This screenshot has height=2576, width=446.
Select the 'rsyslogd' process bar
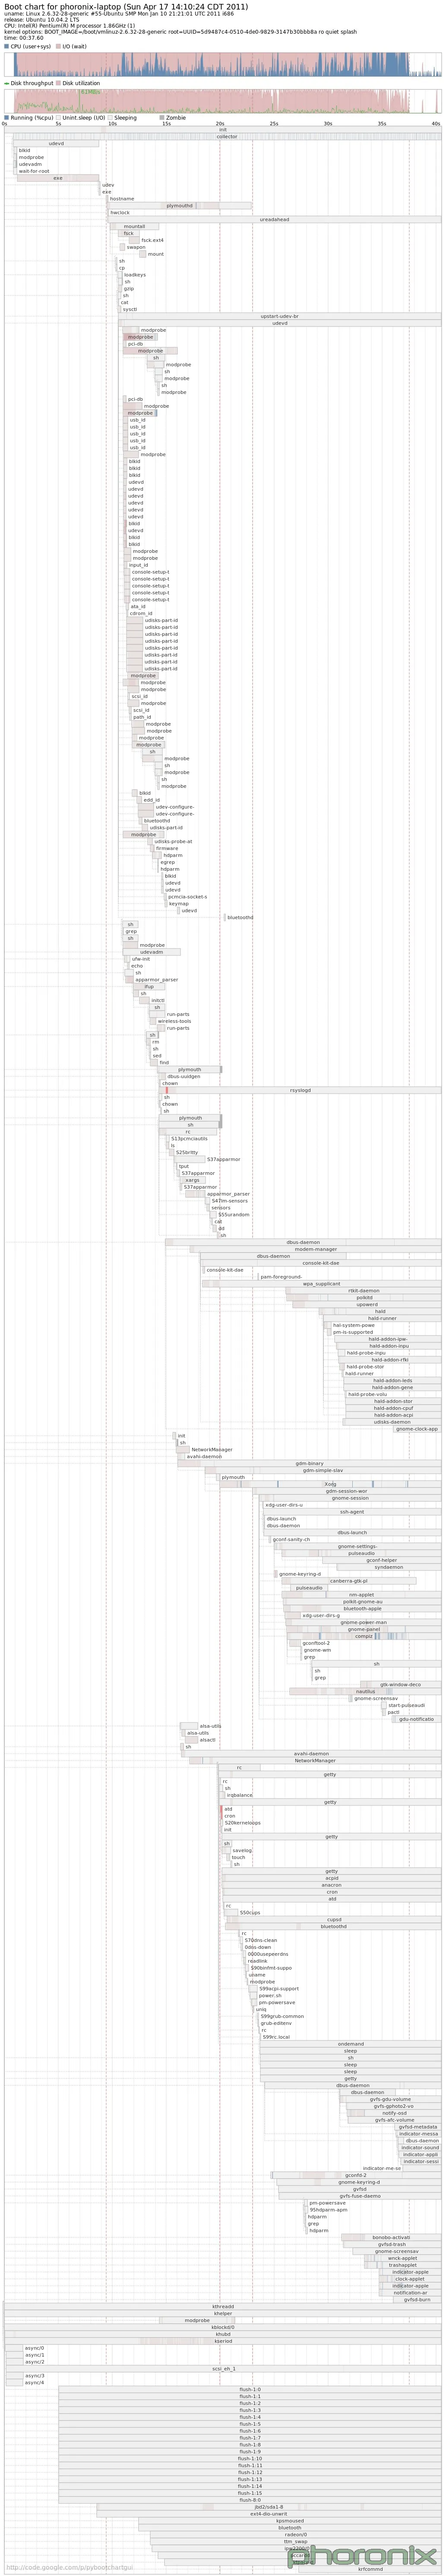coord(301,1090)
